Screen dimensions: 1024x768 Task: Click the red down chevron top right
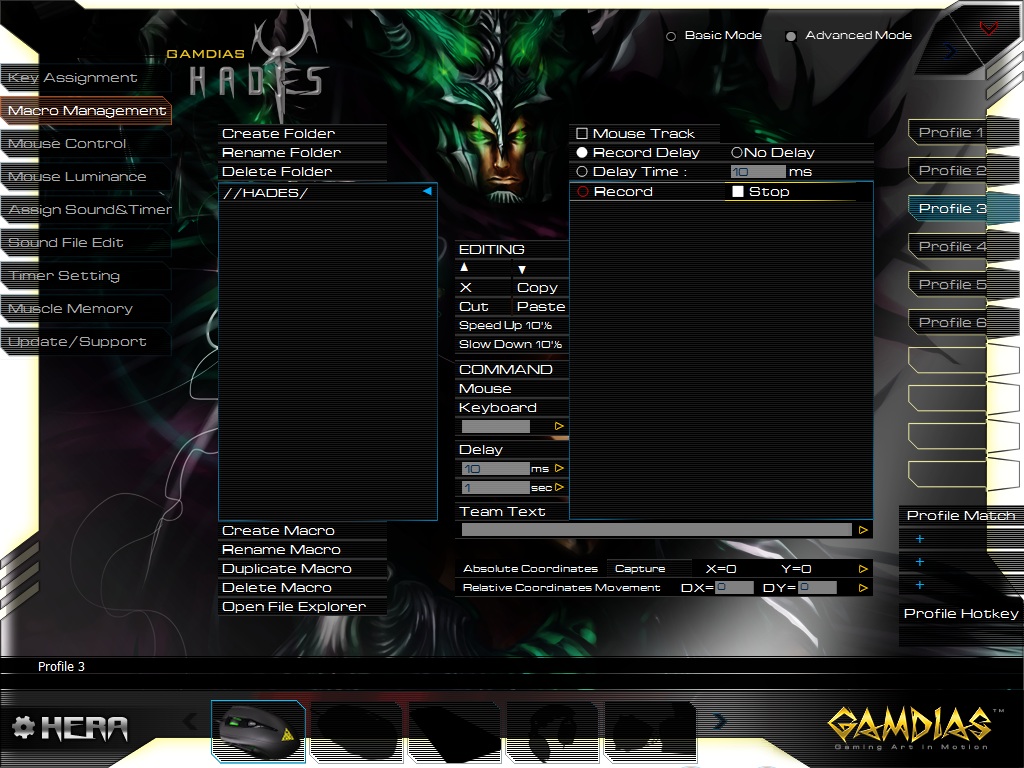tap(989, 28)
